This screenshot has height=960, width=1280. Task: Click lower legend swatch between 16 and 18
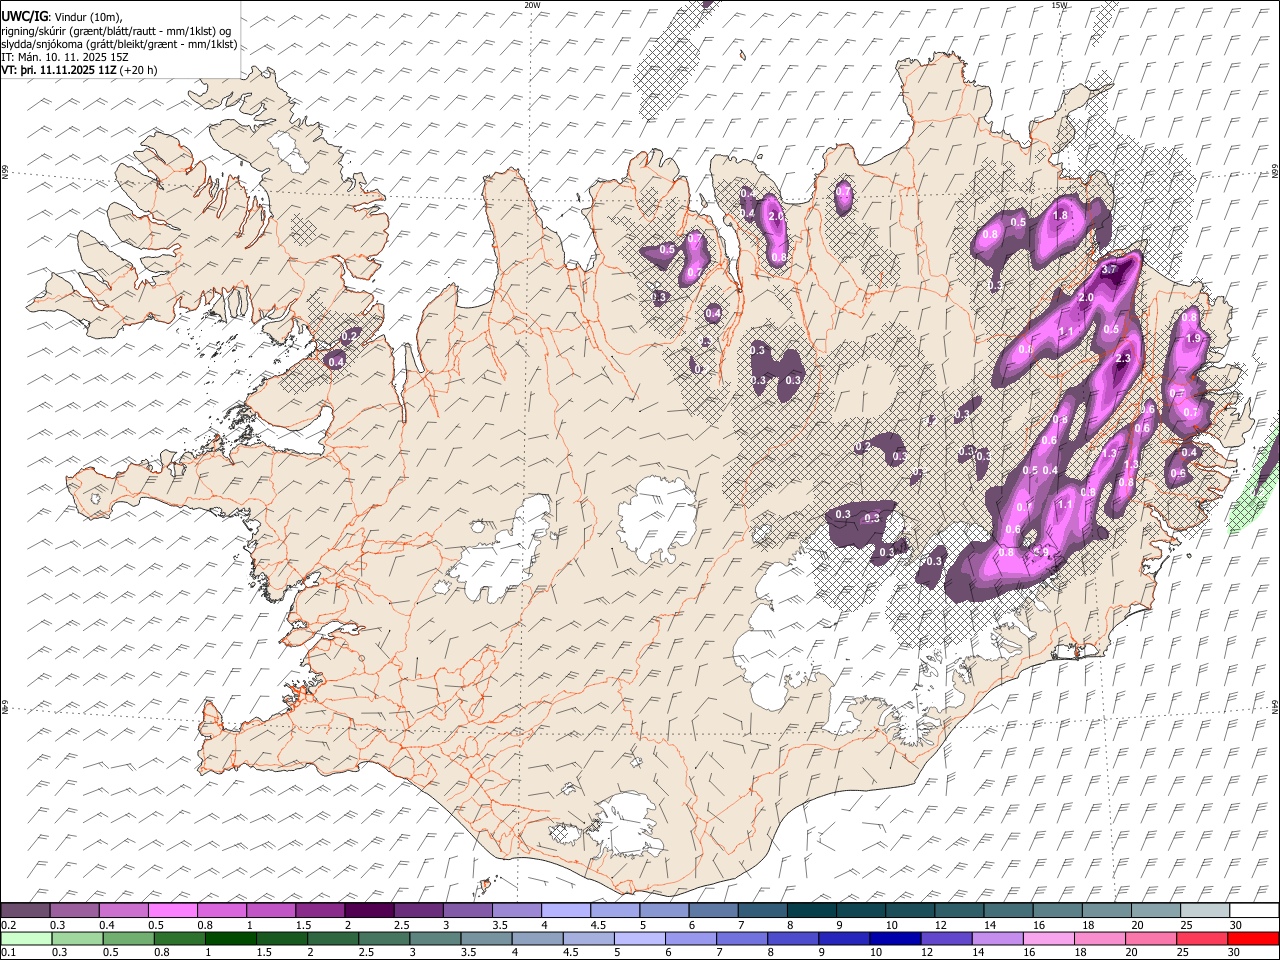pos(1049,938)
